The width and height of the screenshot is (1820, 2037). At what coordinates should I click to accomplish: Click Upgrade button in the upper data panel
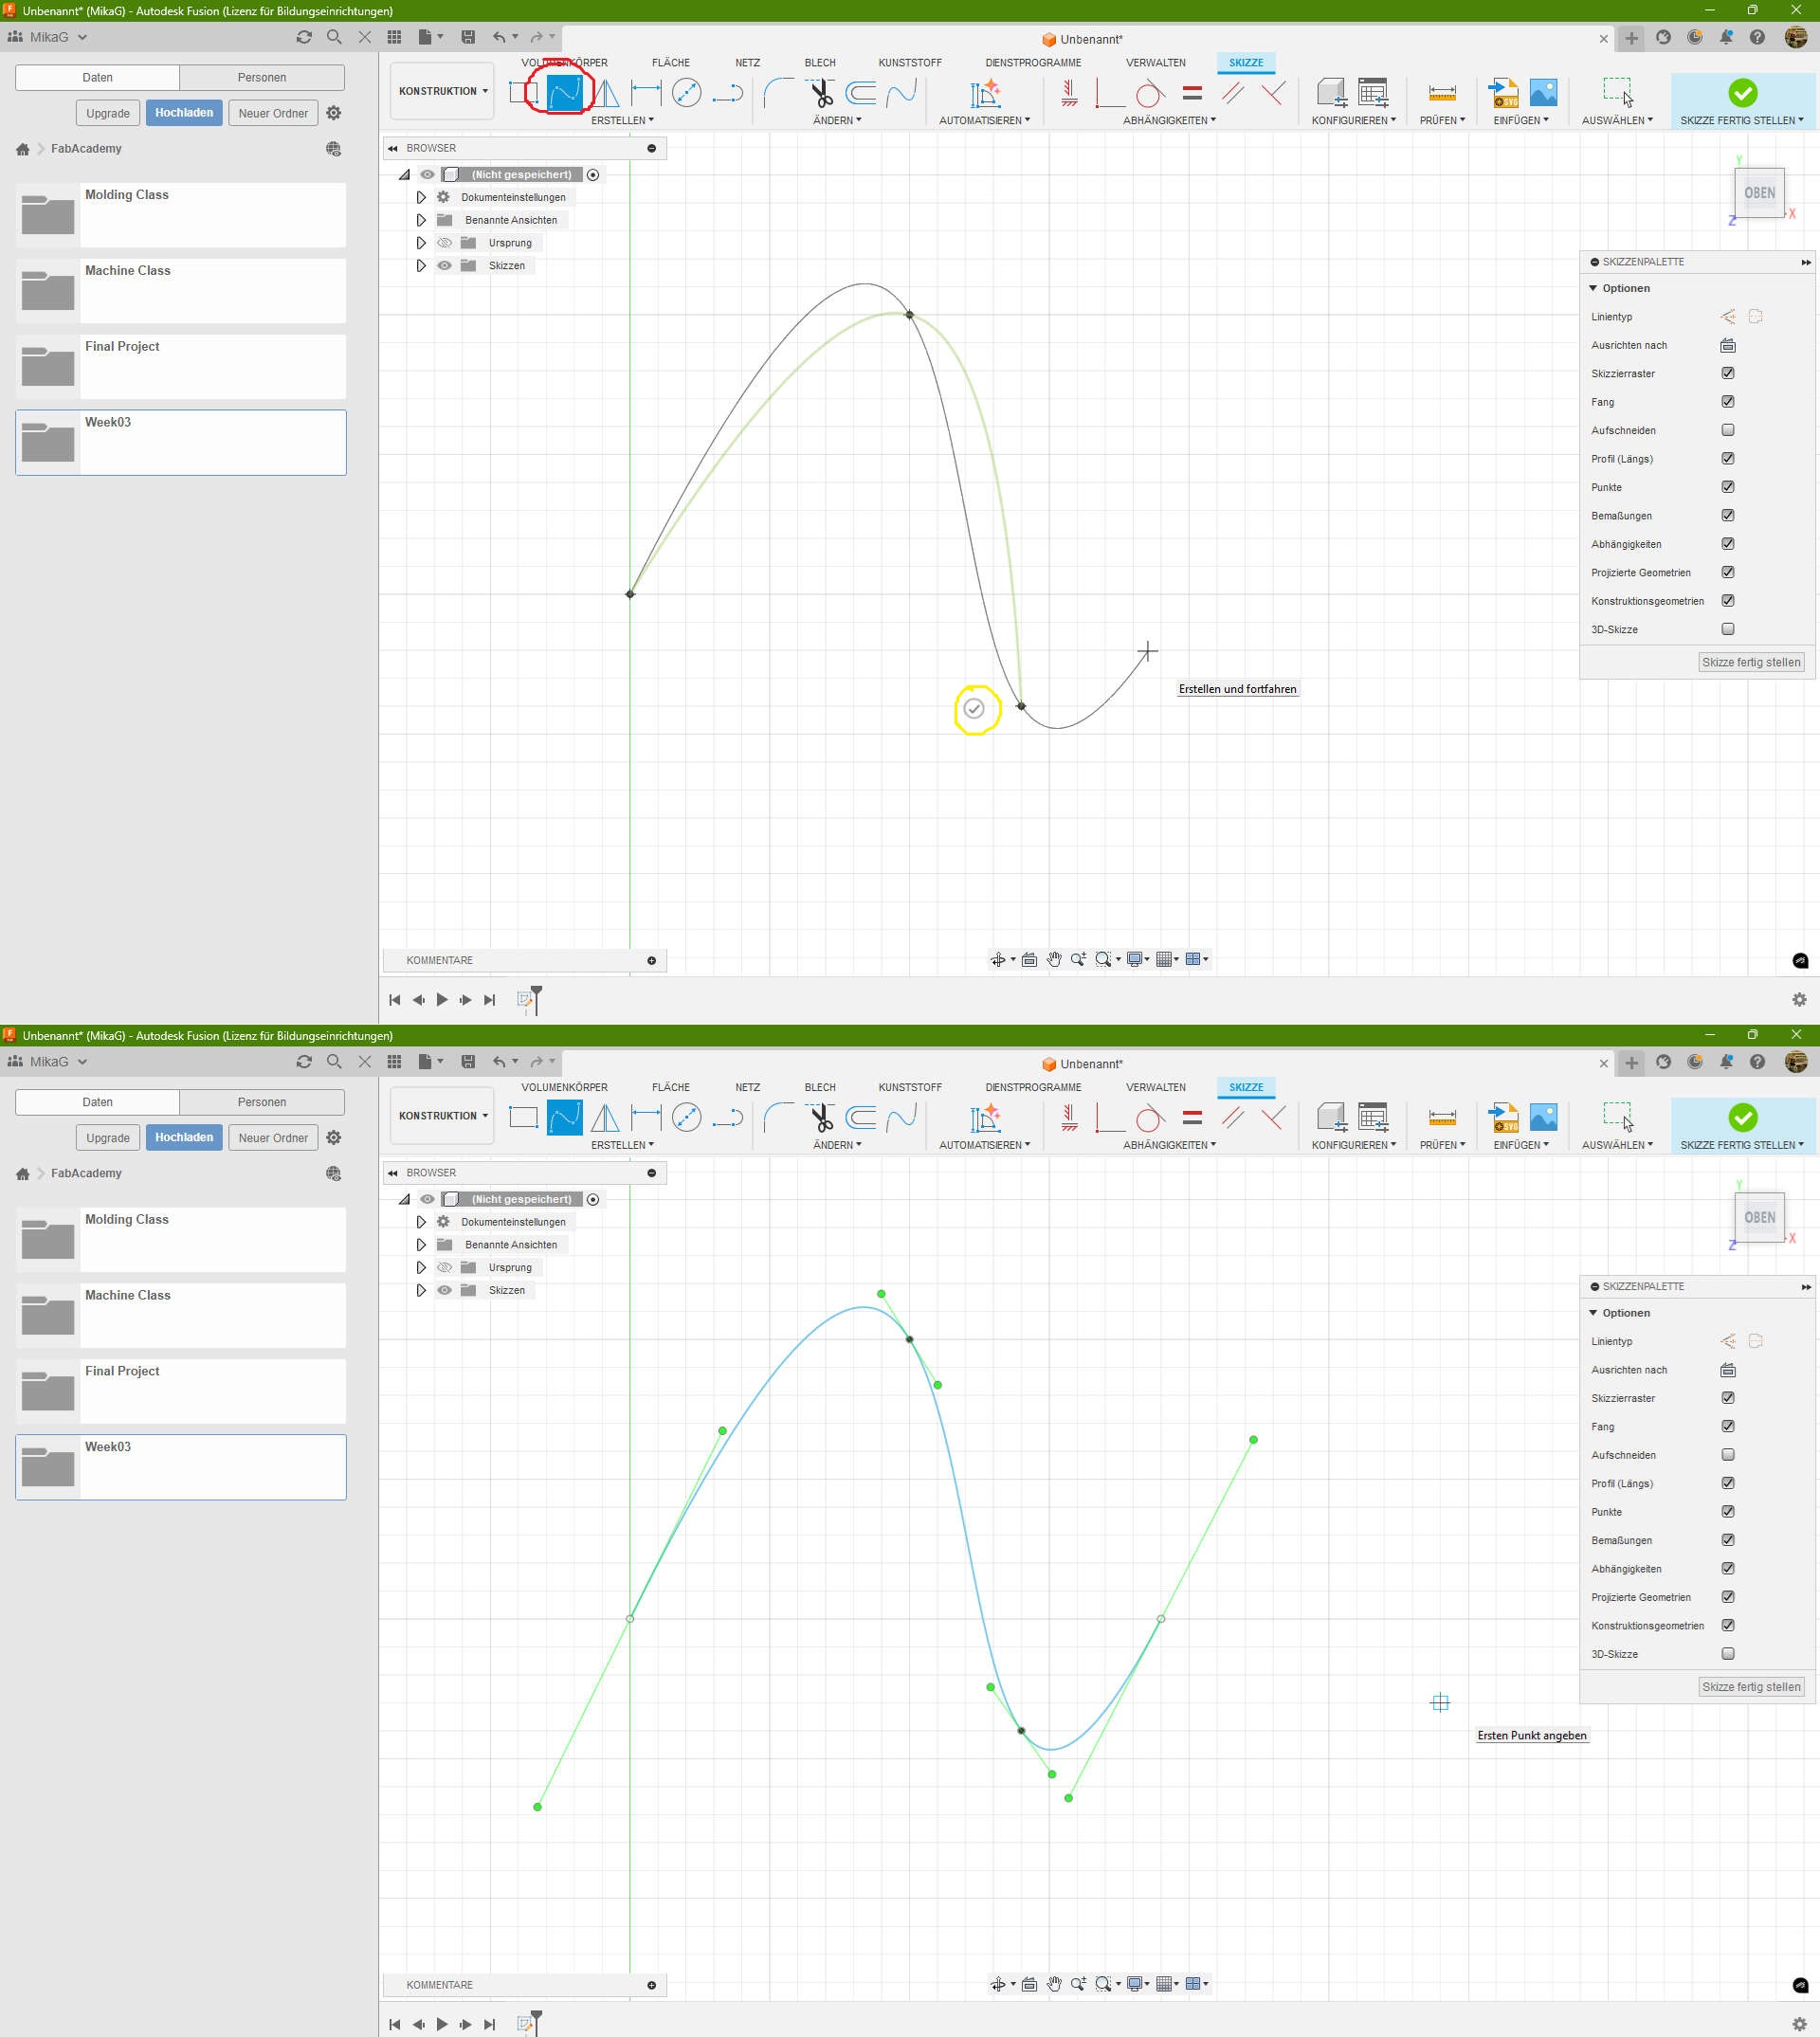(x=108, y=113)
